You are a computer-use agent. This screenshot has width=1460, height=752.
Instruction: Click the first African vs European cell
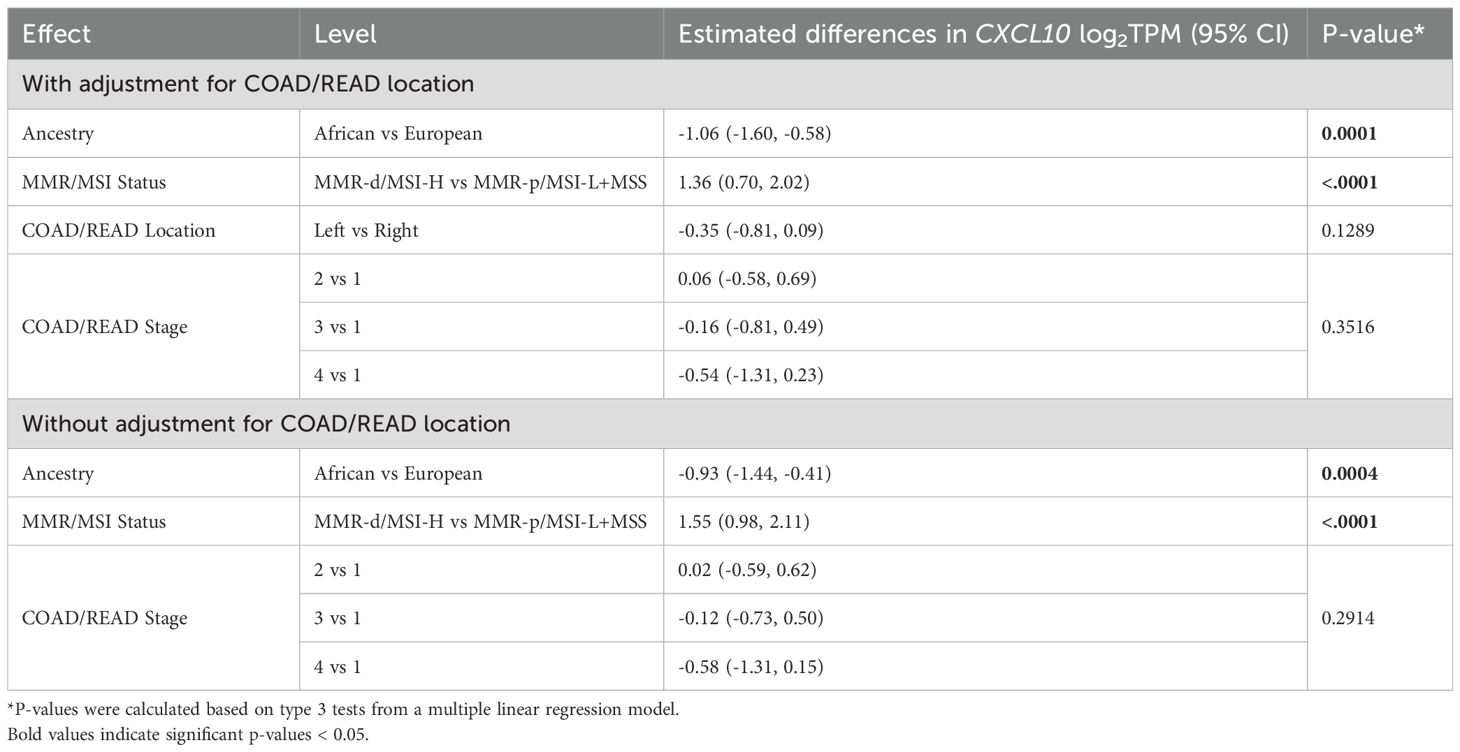398,133
